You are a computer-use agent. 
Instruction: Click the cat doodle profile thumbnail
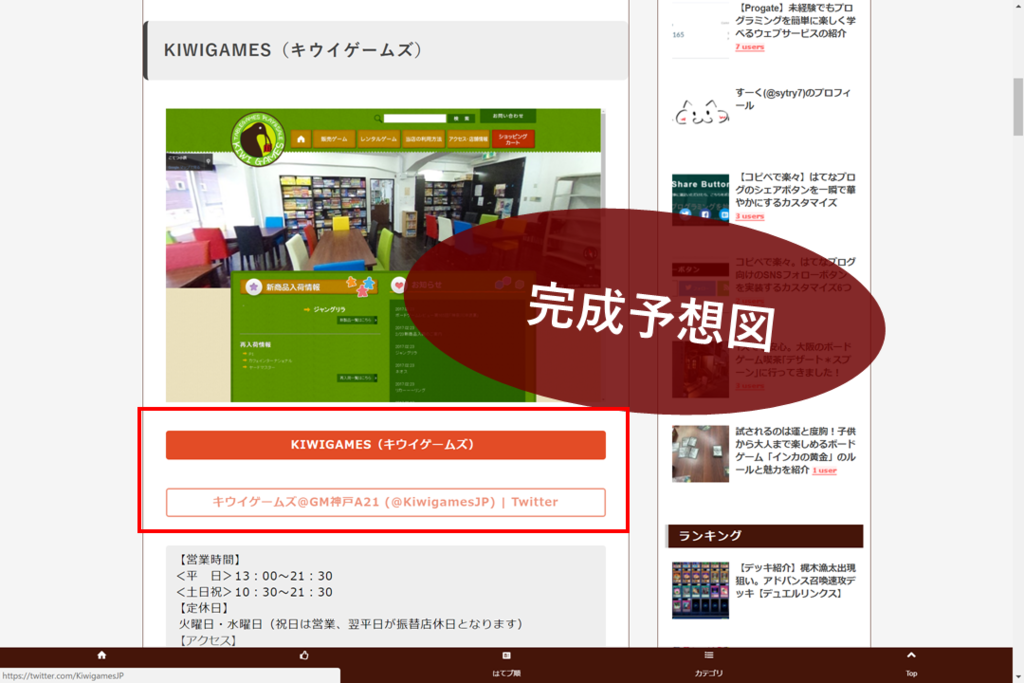[700, 114]
